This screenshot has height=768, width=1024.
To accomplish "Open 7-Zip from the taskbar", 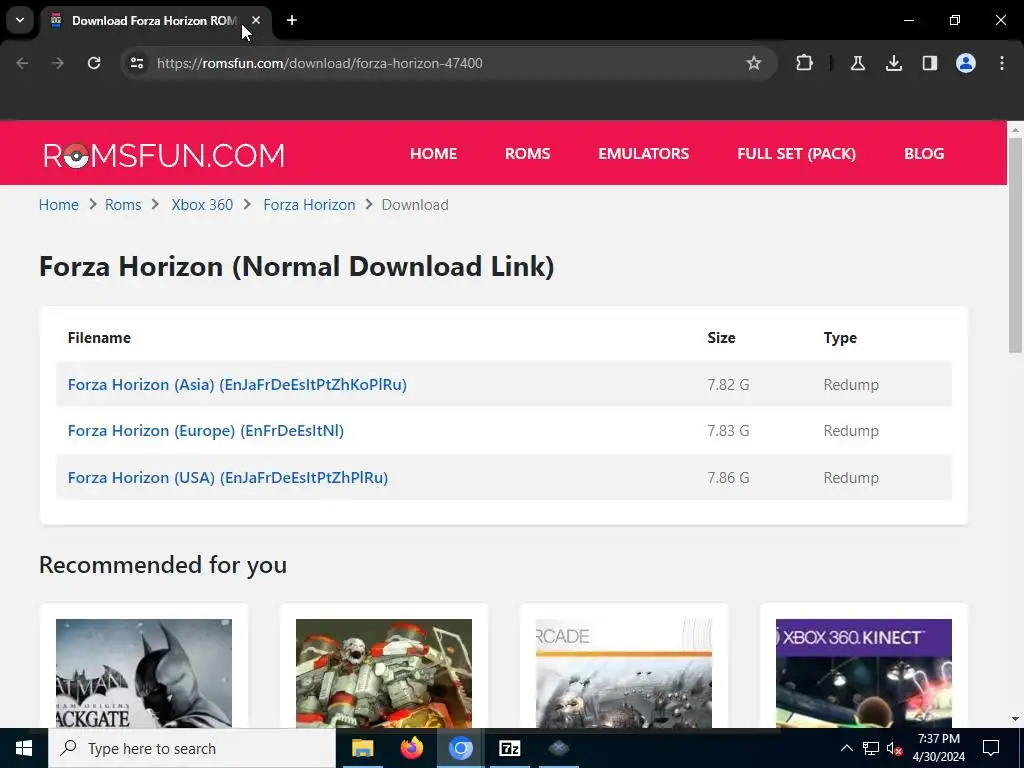I will click(509, 748).
